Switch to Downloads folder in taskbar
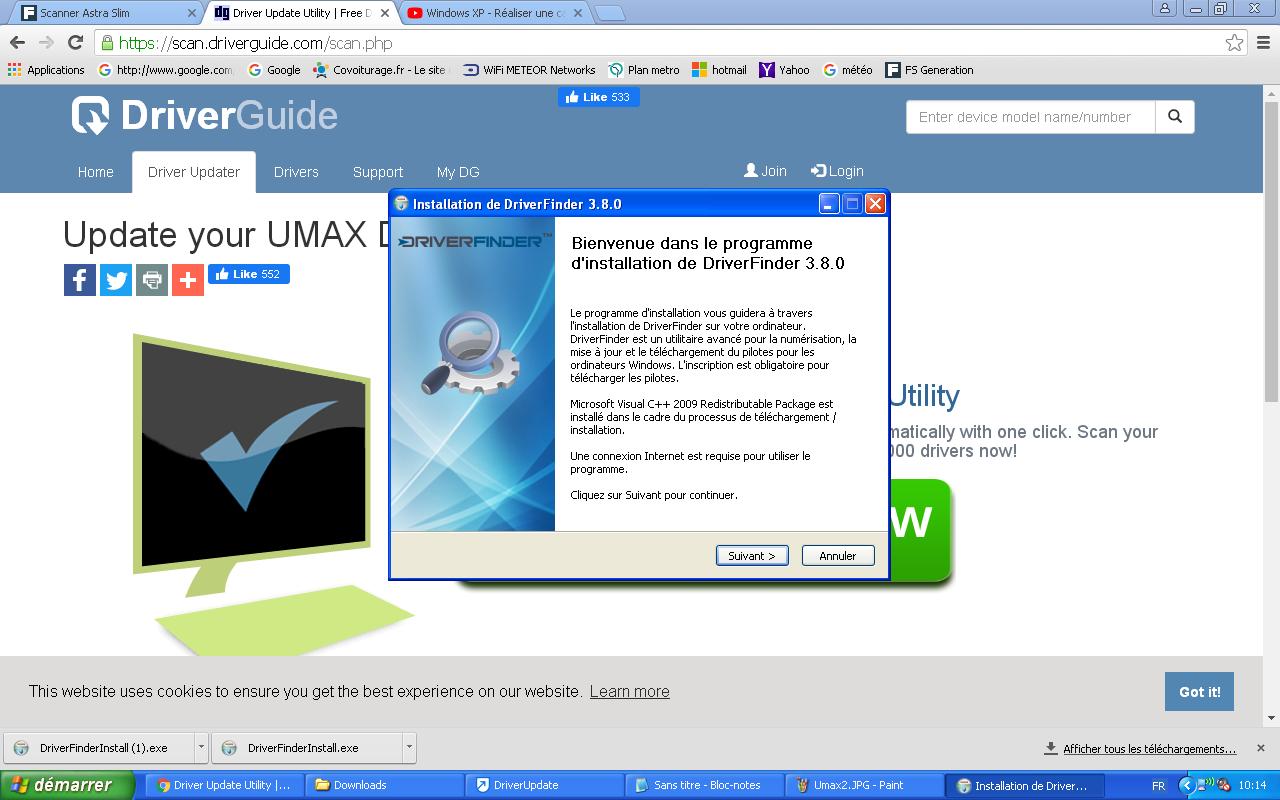Viewport: 1280px width, 800px height. (x=385, y=785)
